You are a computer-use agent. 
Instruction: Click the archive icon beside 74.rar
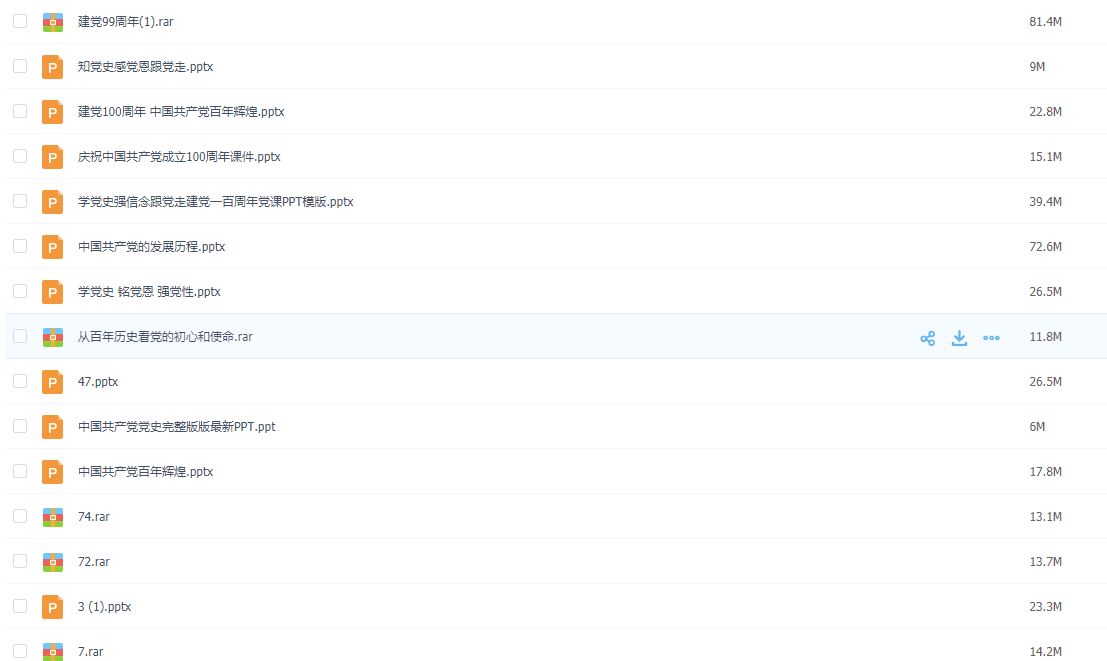tap(53, 517)
